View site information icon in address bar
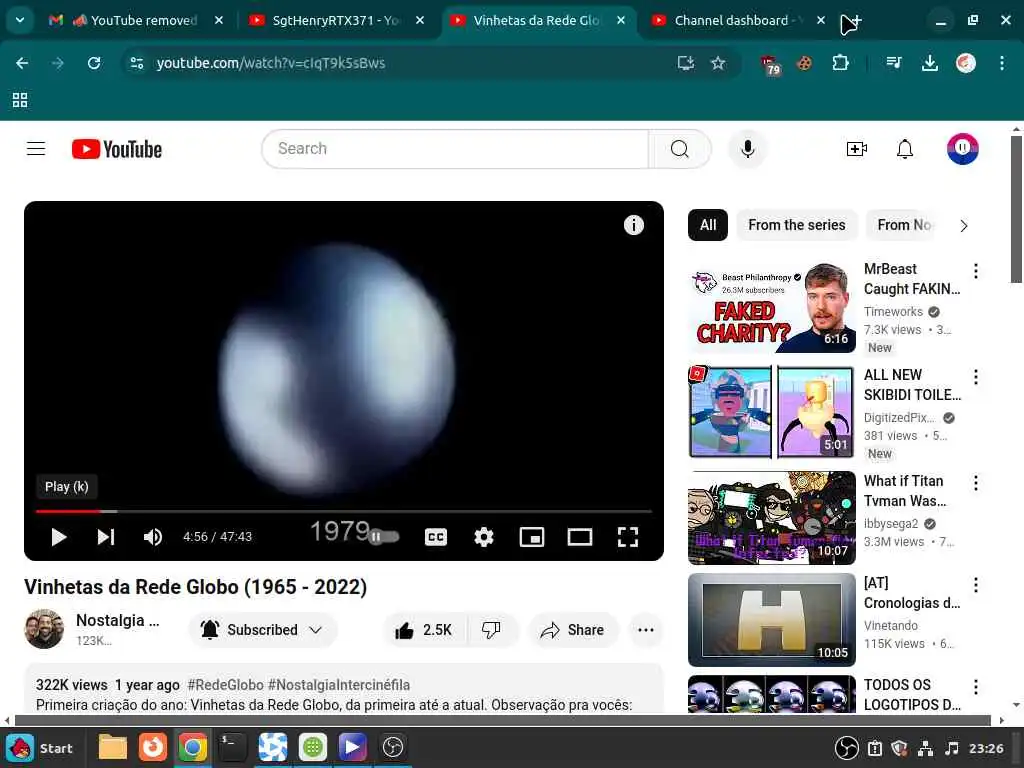This screenshot has width=1024, height=768. pyautogui.click(x=136, y=63)
